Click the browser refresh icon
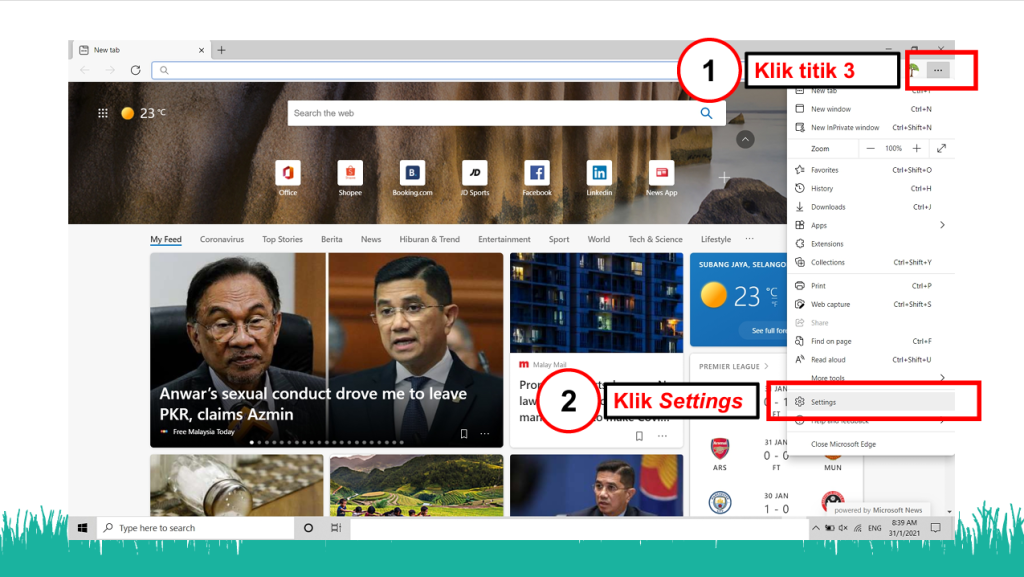Image resolution: width=1024 pixels, height=577 pixels. click(x=135, y=70)
